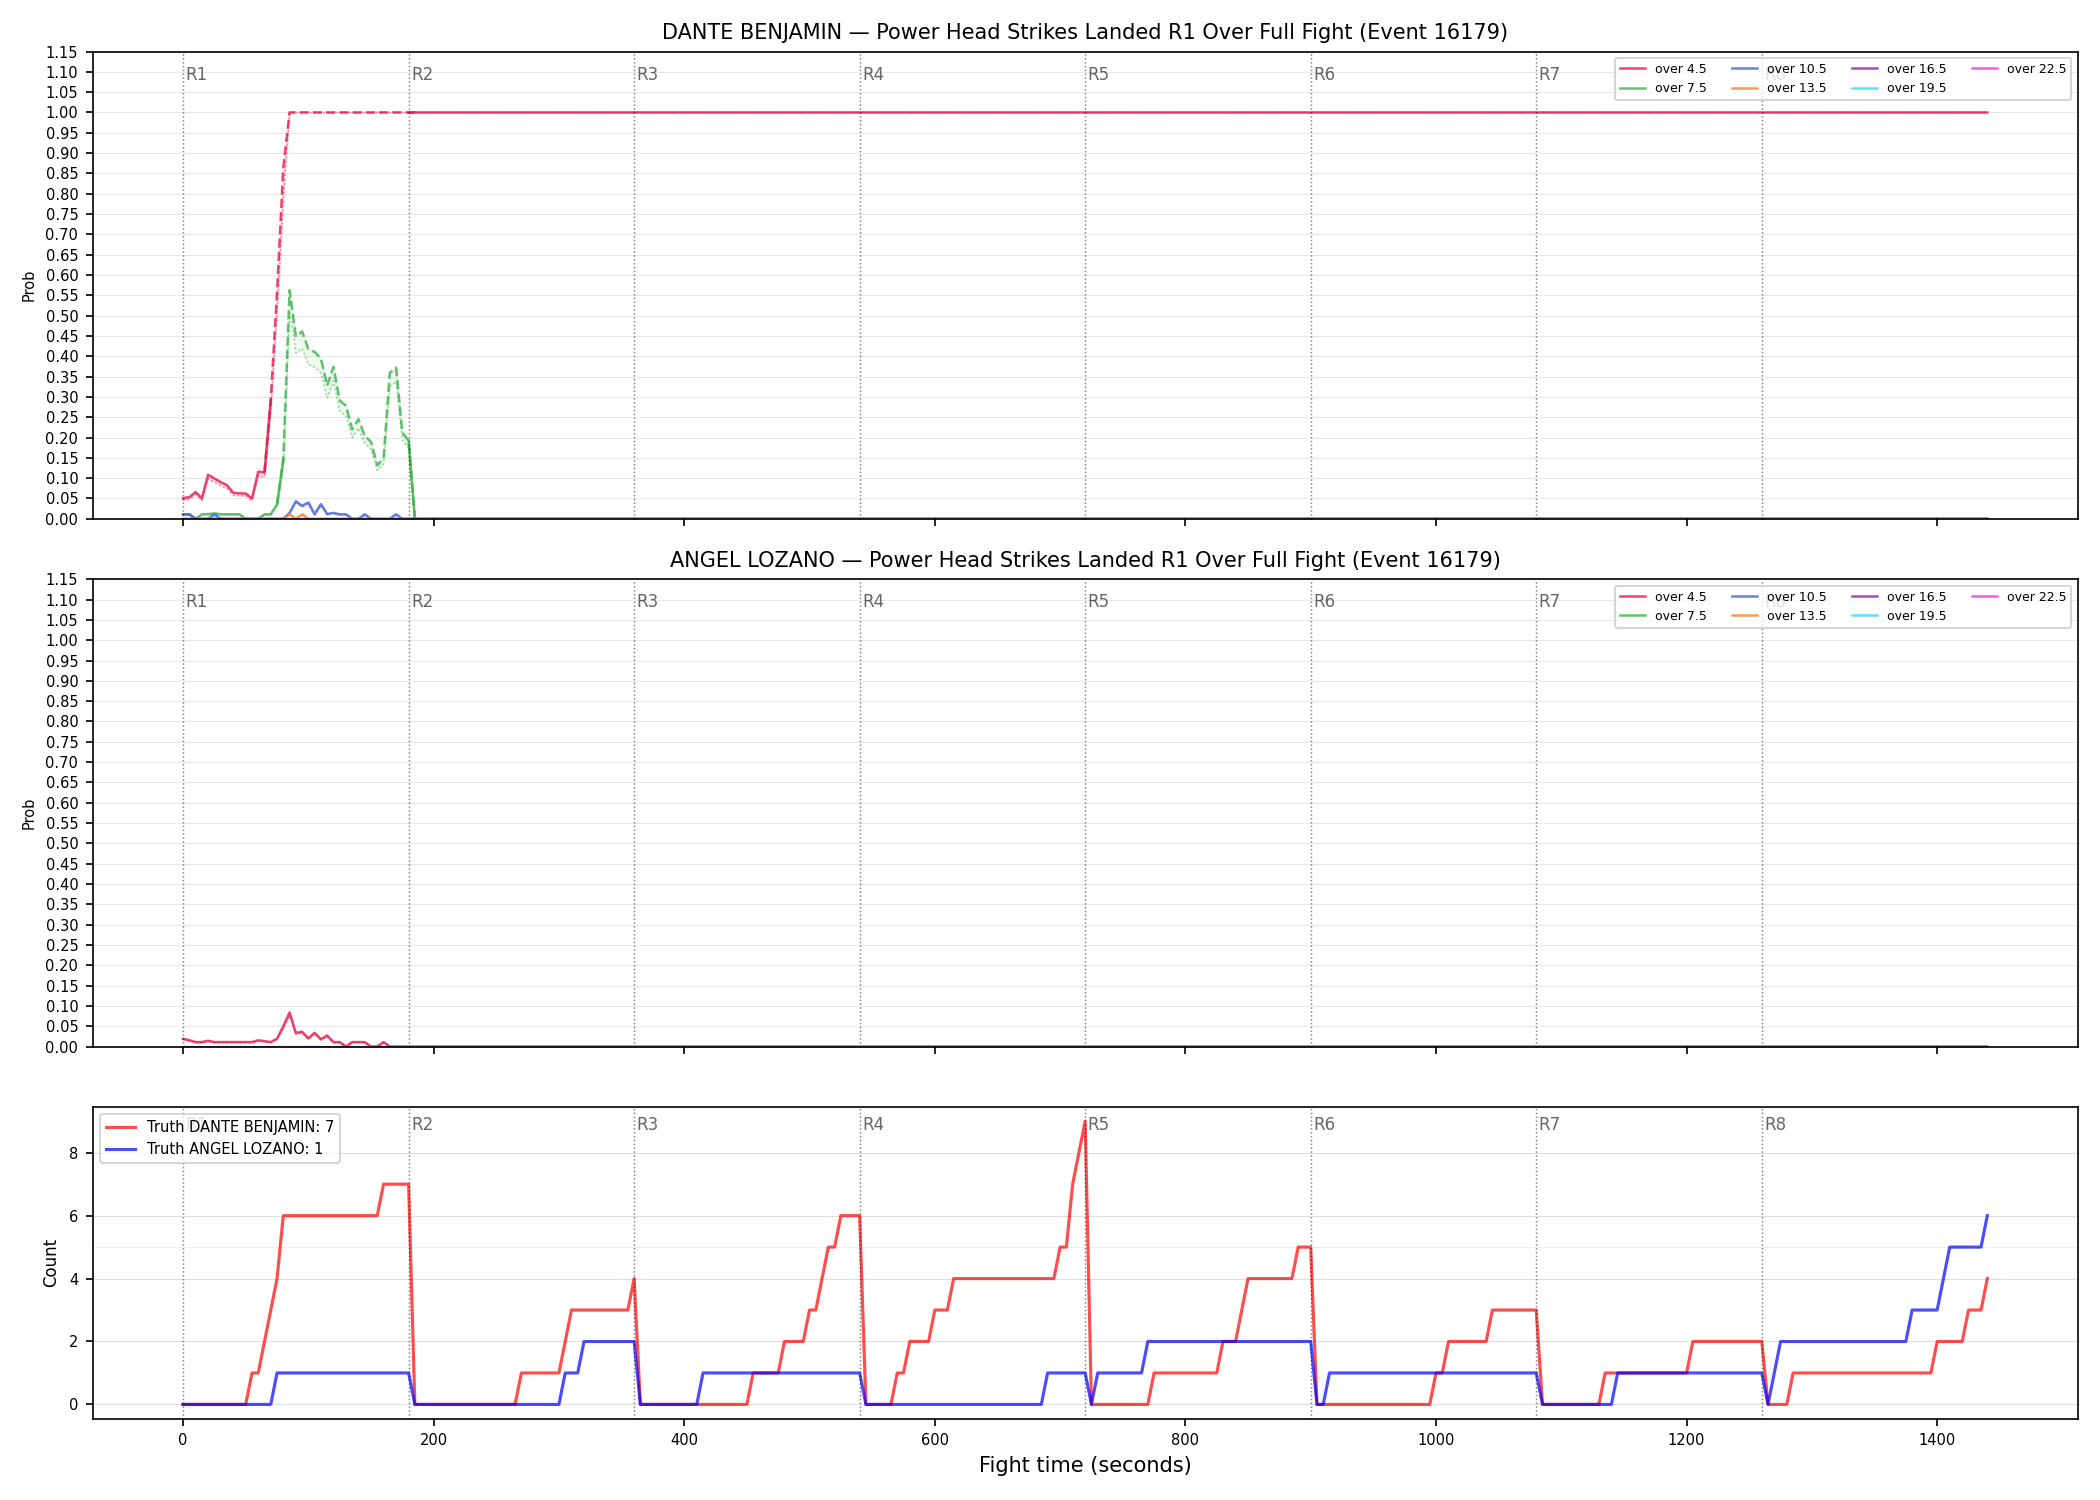Click the green over 7.5 peak in round one
This screenshot has height=1500, width=2100.
(x=289, y=291)
